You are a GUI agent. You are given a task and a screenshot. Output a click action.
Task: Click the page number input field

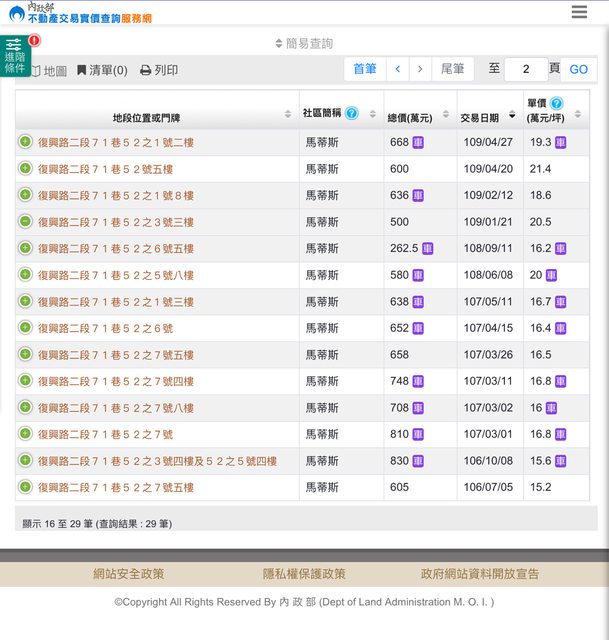point(525,69)
